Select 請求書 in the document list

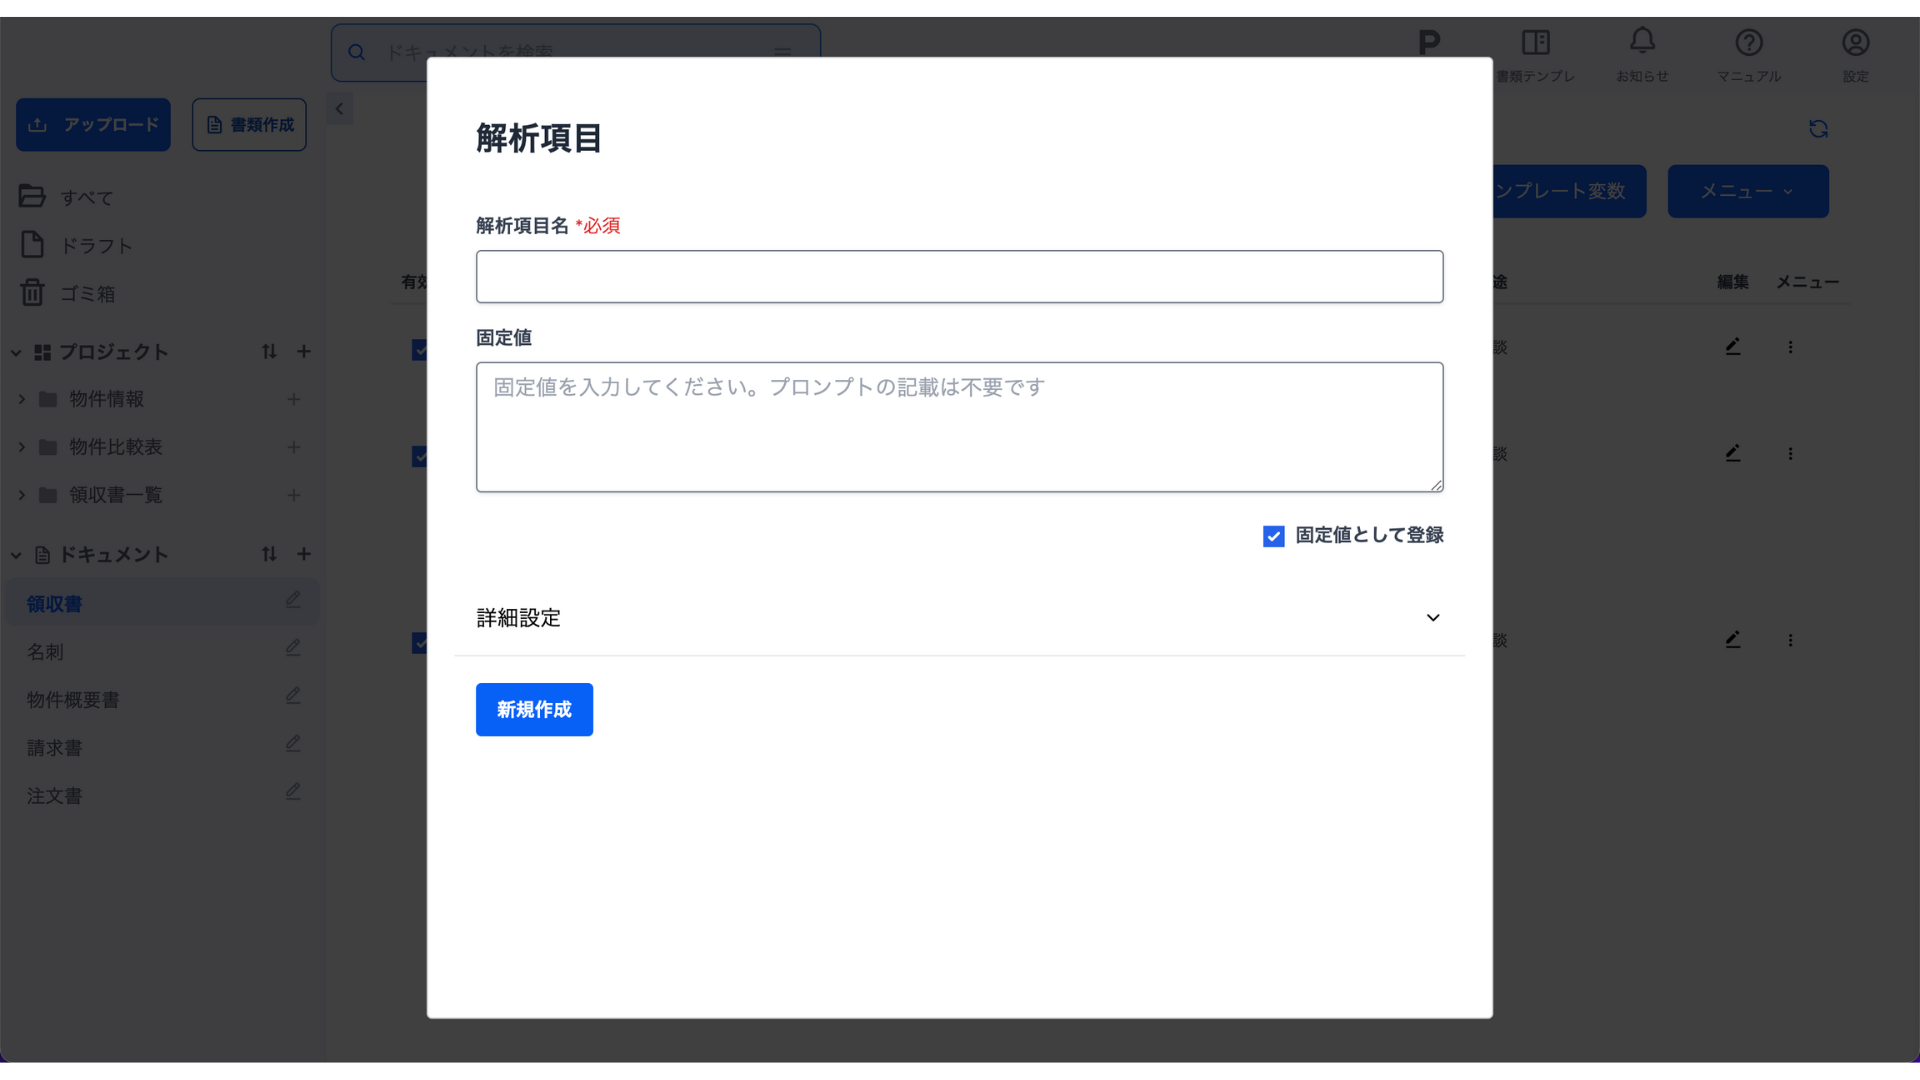point(55,748)
